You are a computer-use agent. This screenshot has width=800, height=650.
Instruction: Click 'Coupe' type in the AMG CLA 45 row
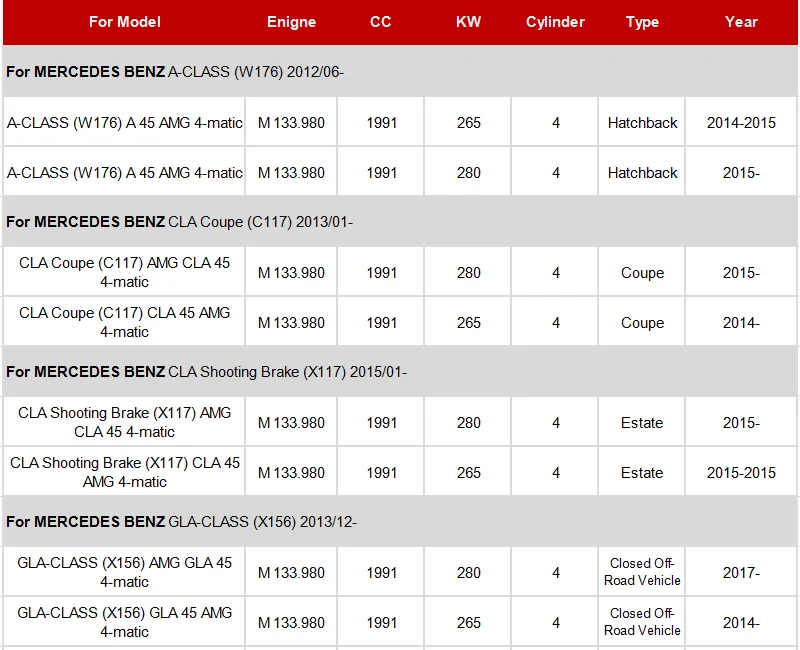click(642, 273)
